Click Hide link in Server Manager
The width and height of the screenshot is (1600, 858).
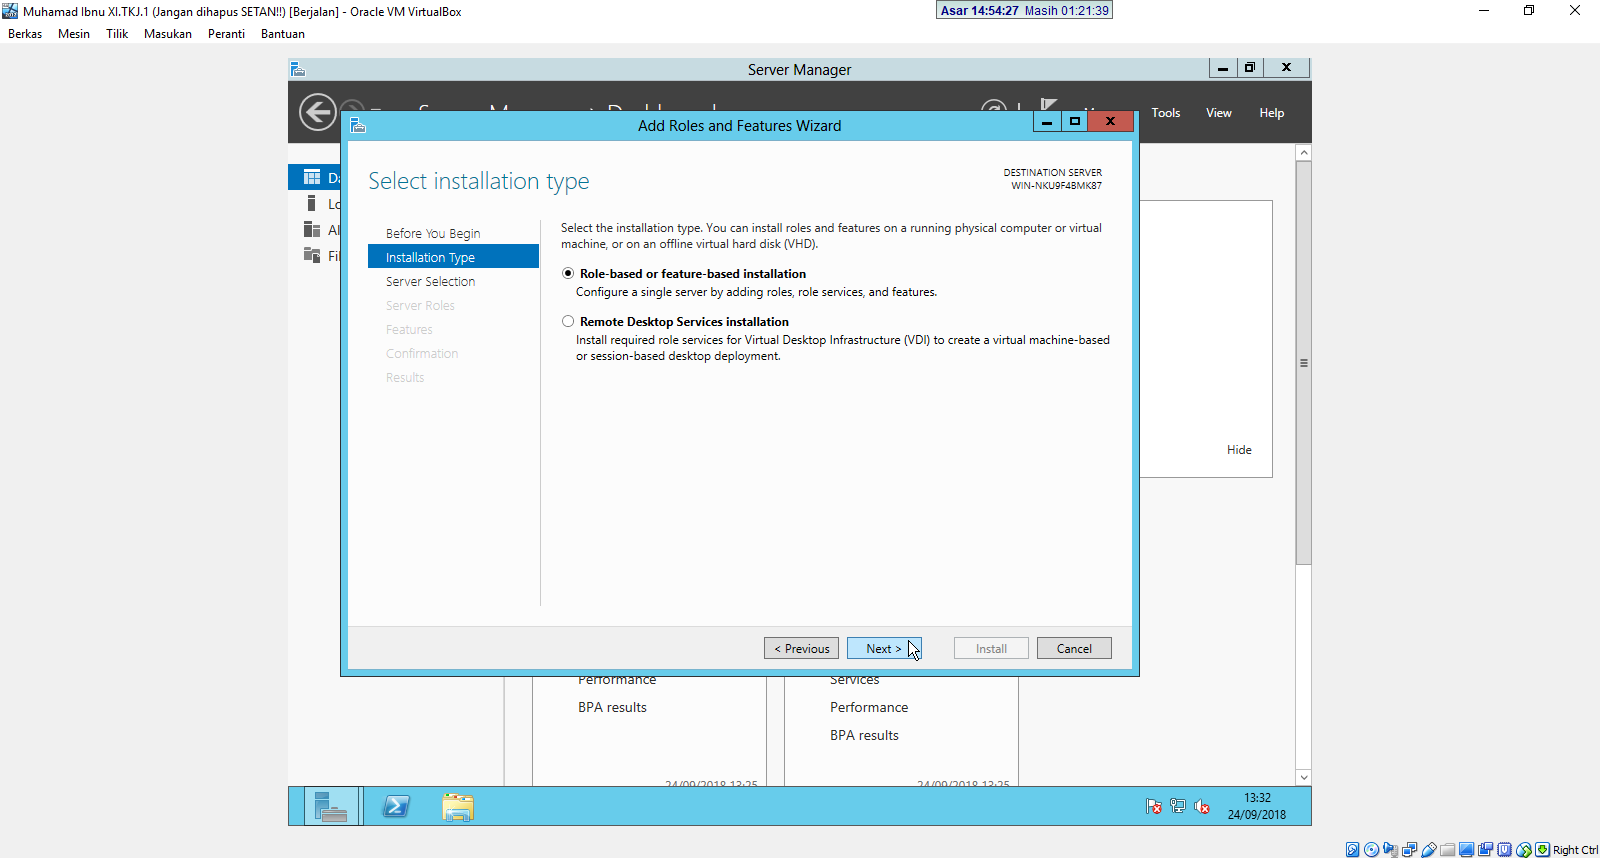[1239, 450]
